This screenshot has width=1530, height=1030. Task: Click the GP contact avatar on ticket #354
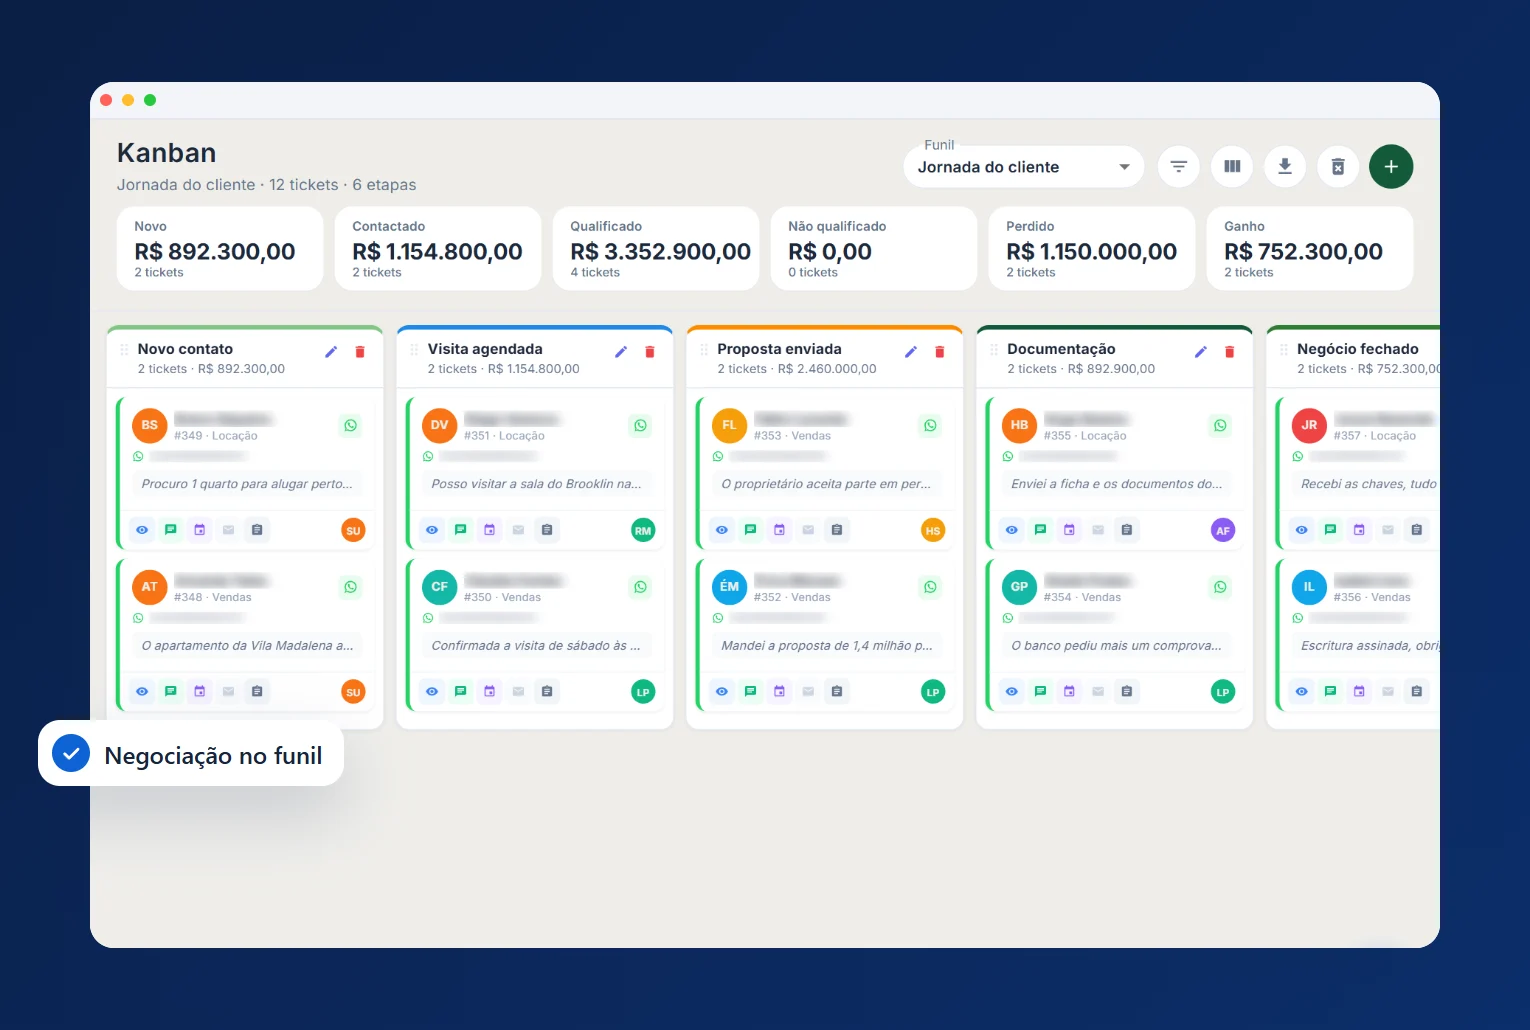pyautogui.click(x=1020, y=587)
